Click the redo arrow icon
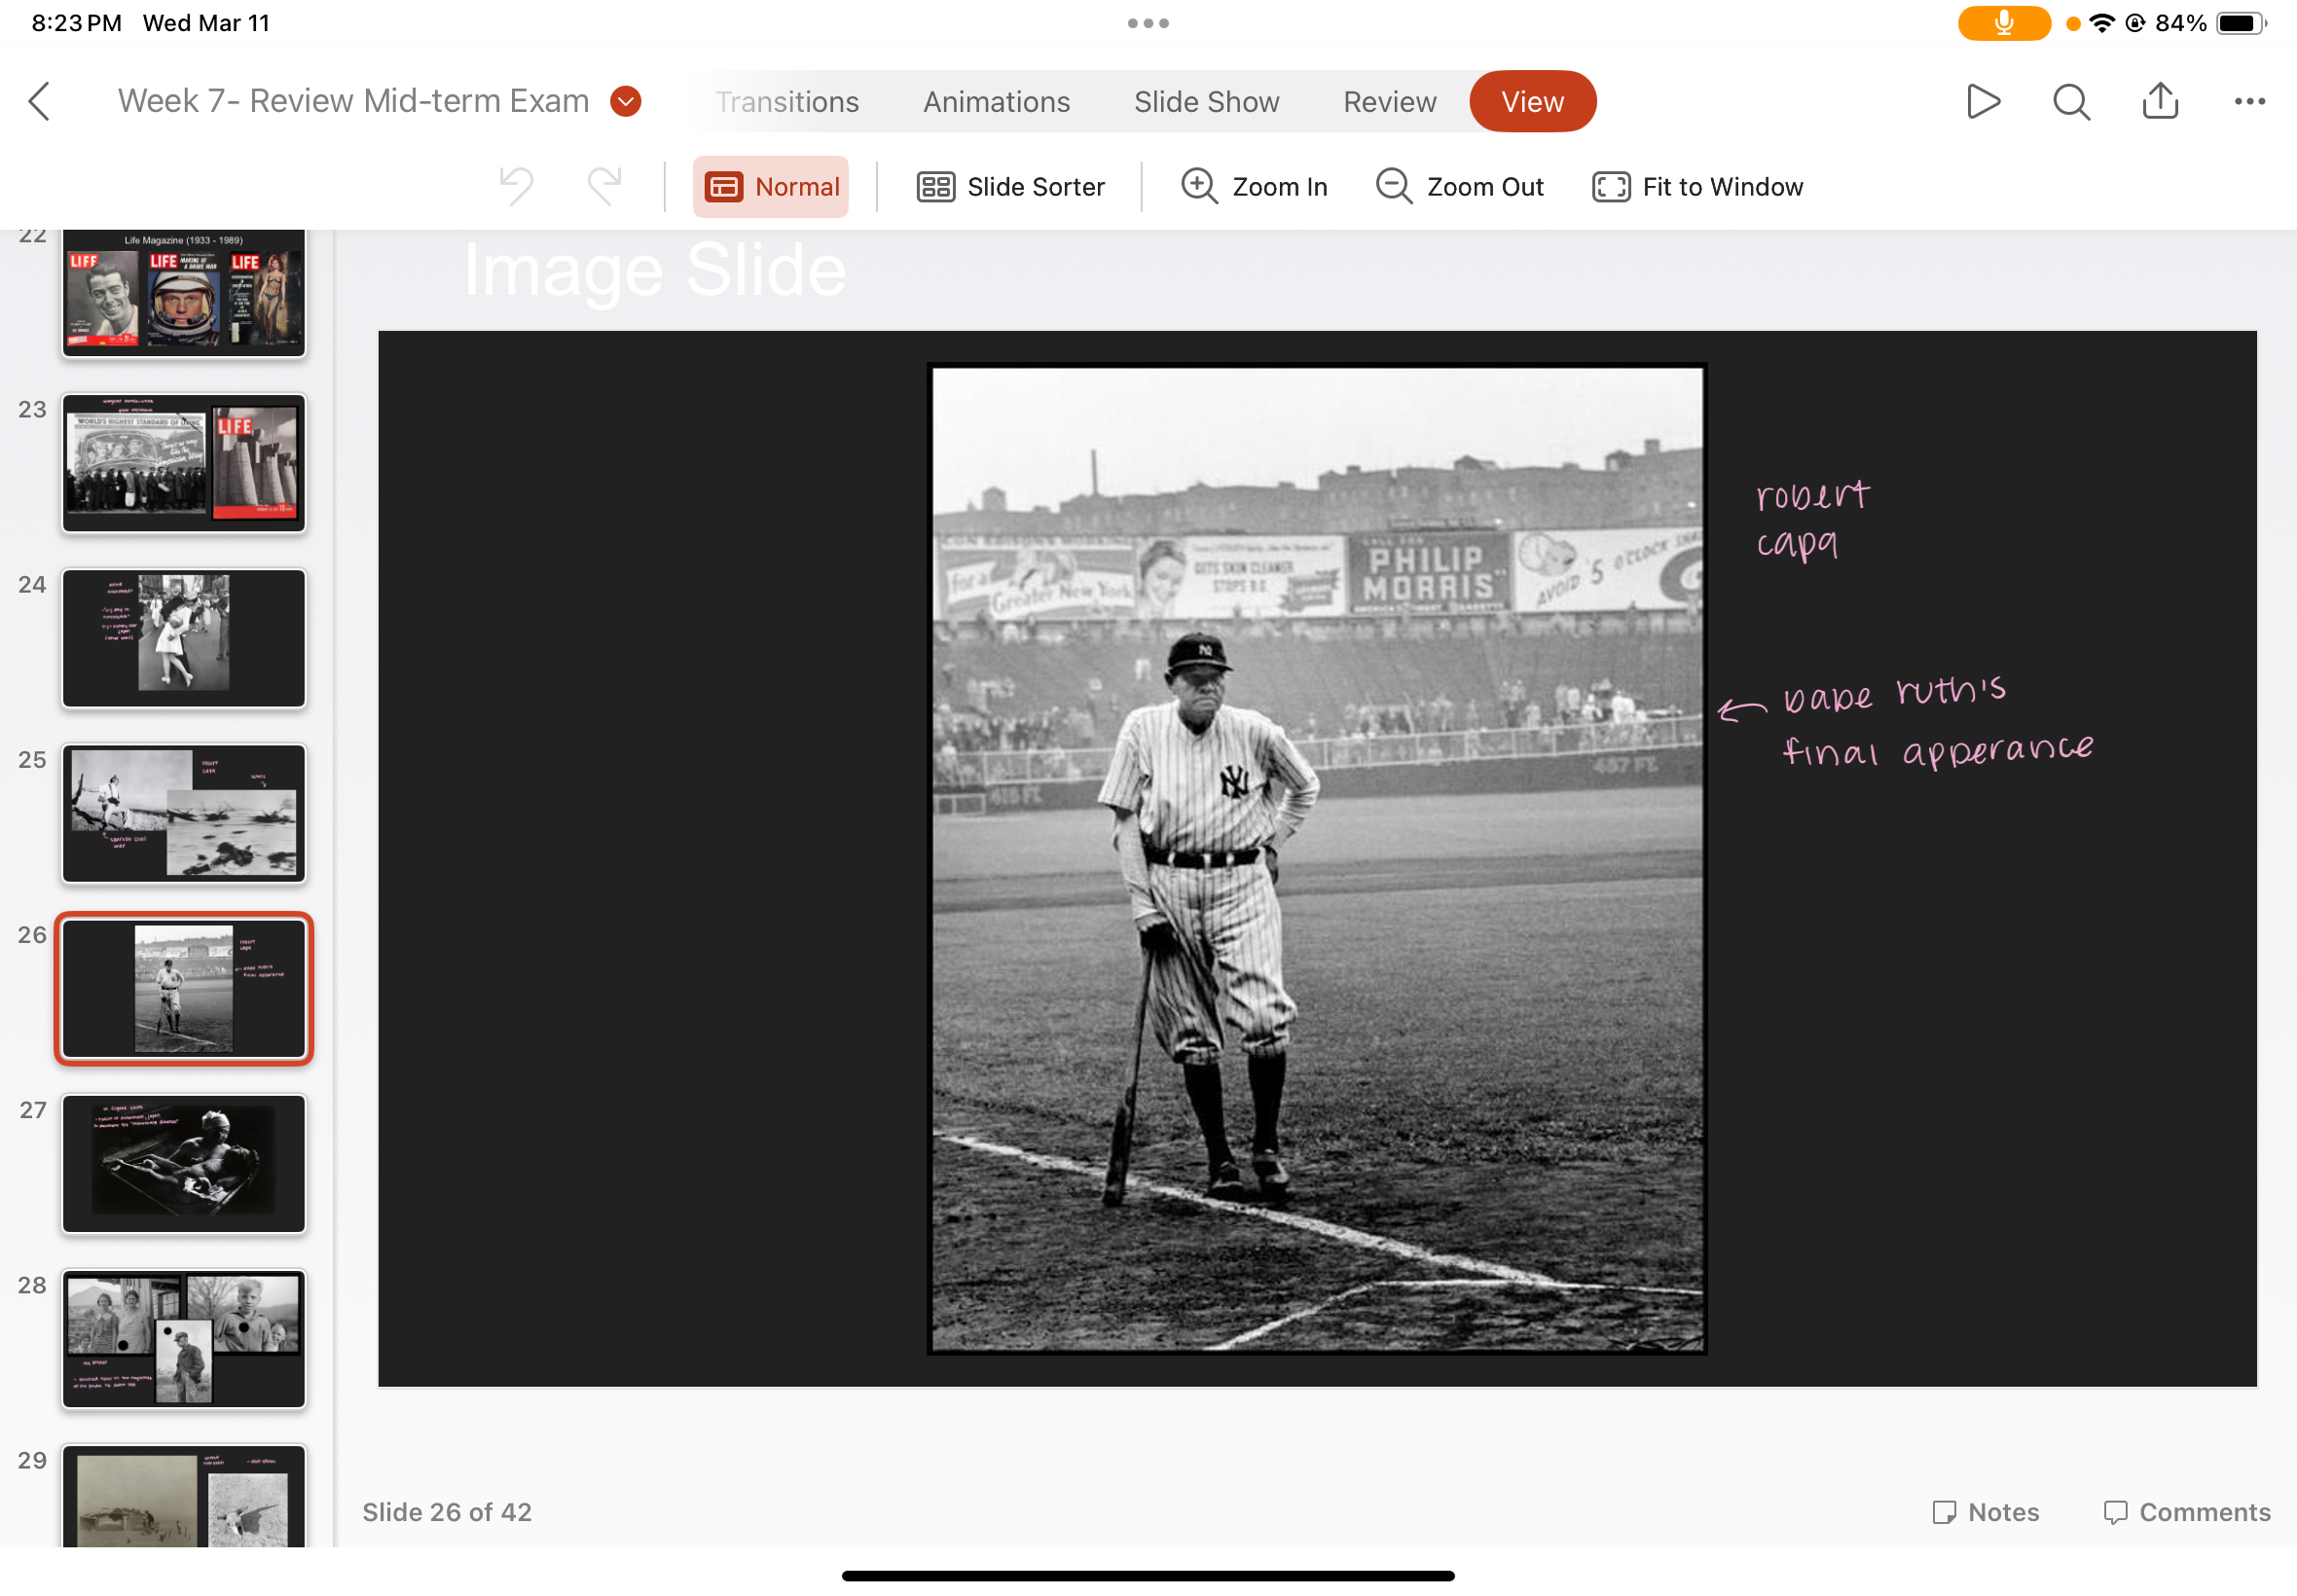Screen dimensions: 2297x1596 point(604,186)
